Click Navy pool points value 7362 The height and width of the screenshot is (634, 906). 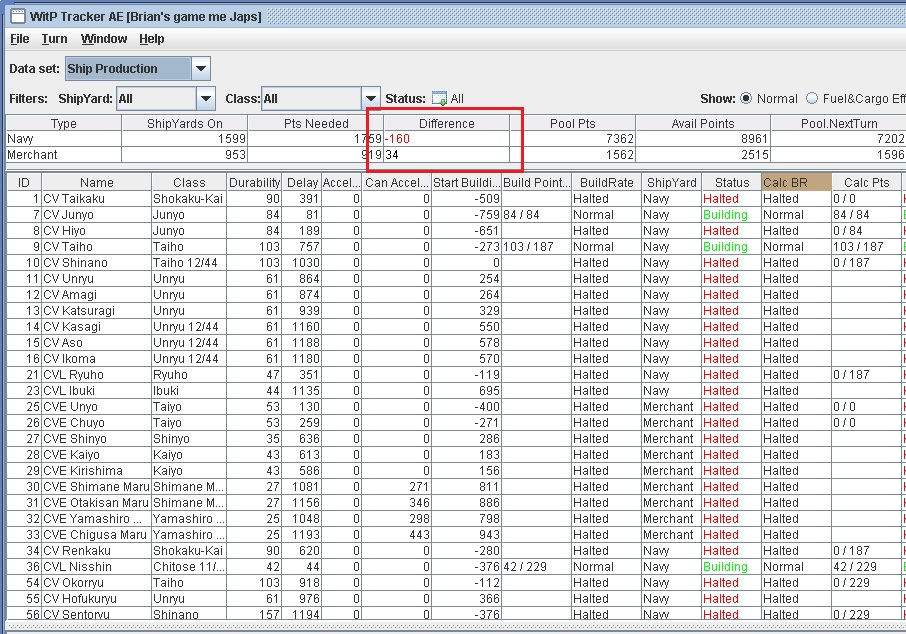click(x=619, y=139)
